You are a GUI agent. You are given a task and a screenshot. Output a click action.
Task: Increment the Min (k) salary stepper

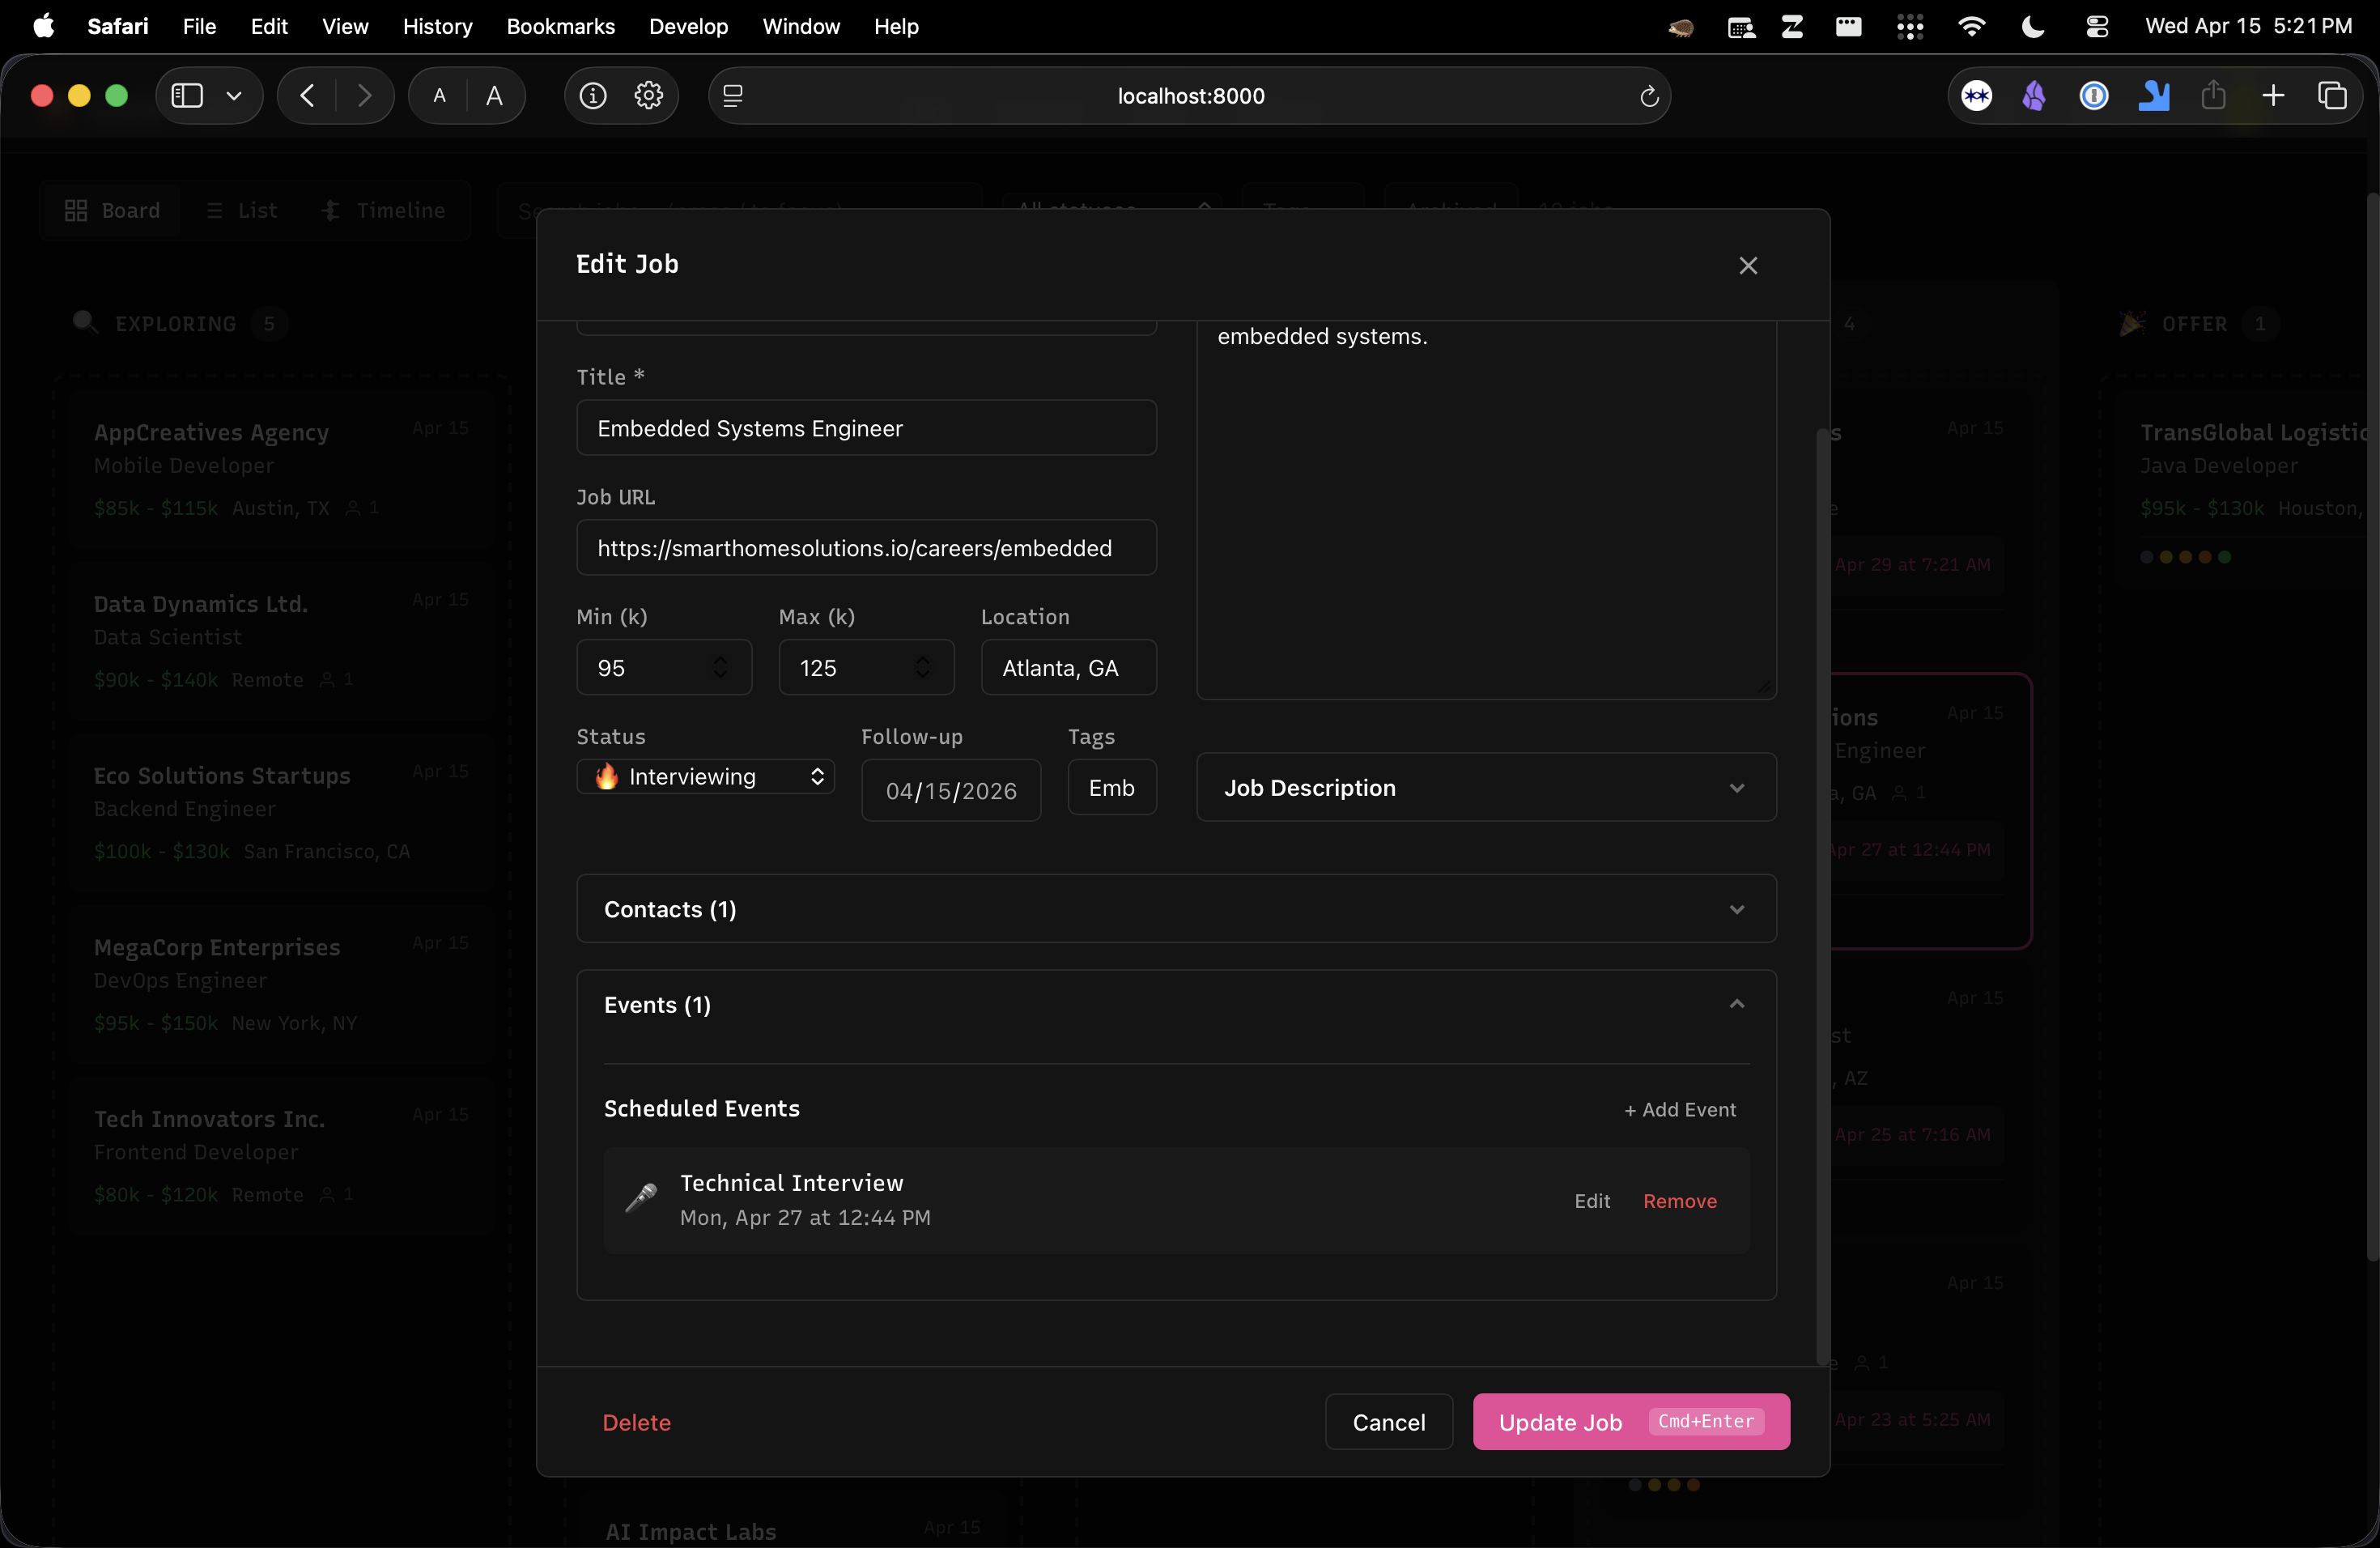pyautogui.click(x=722, y=659)
